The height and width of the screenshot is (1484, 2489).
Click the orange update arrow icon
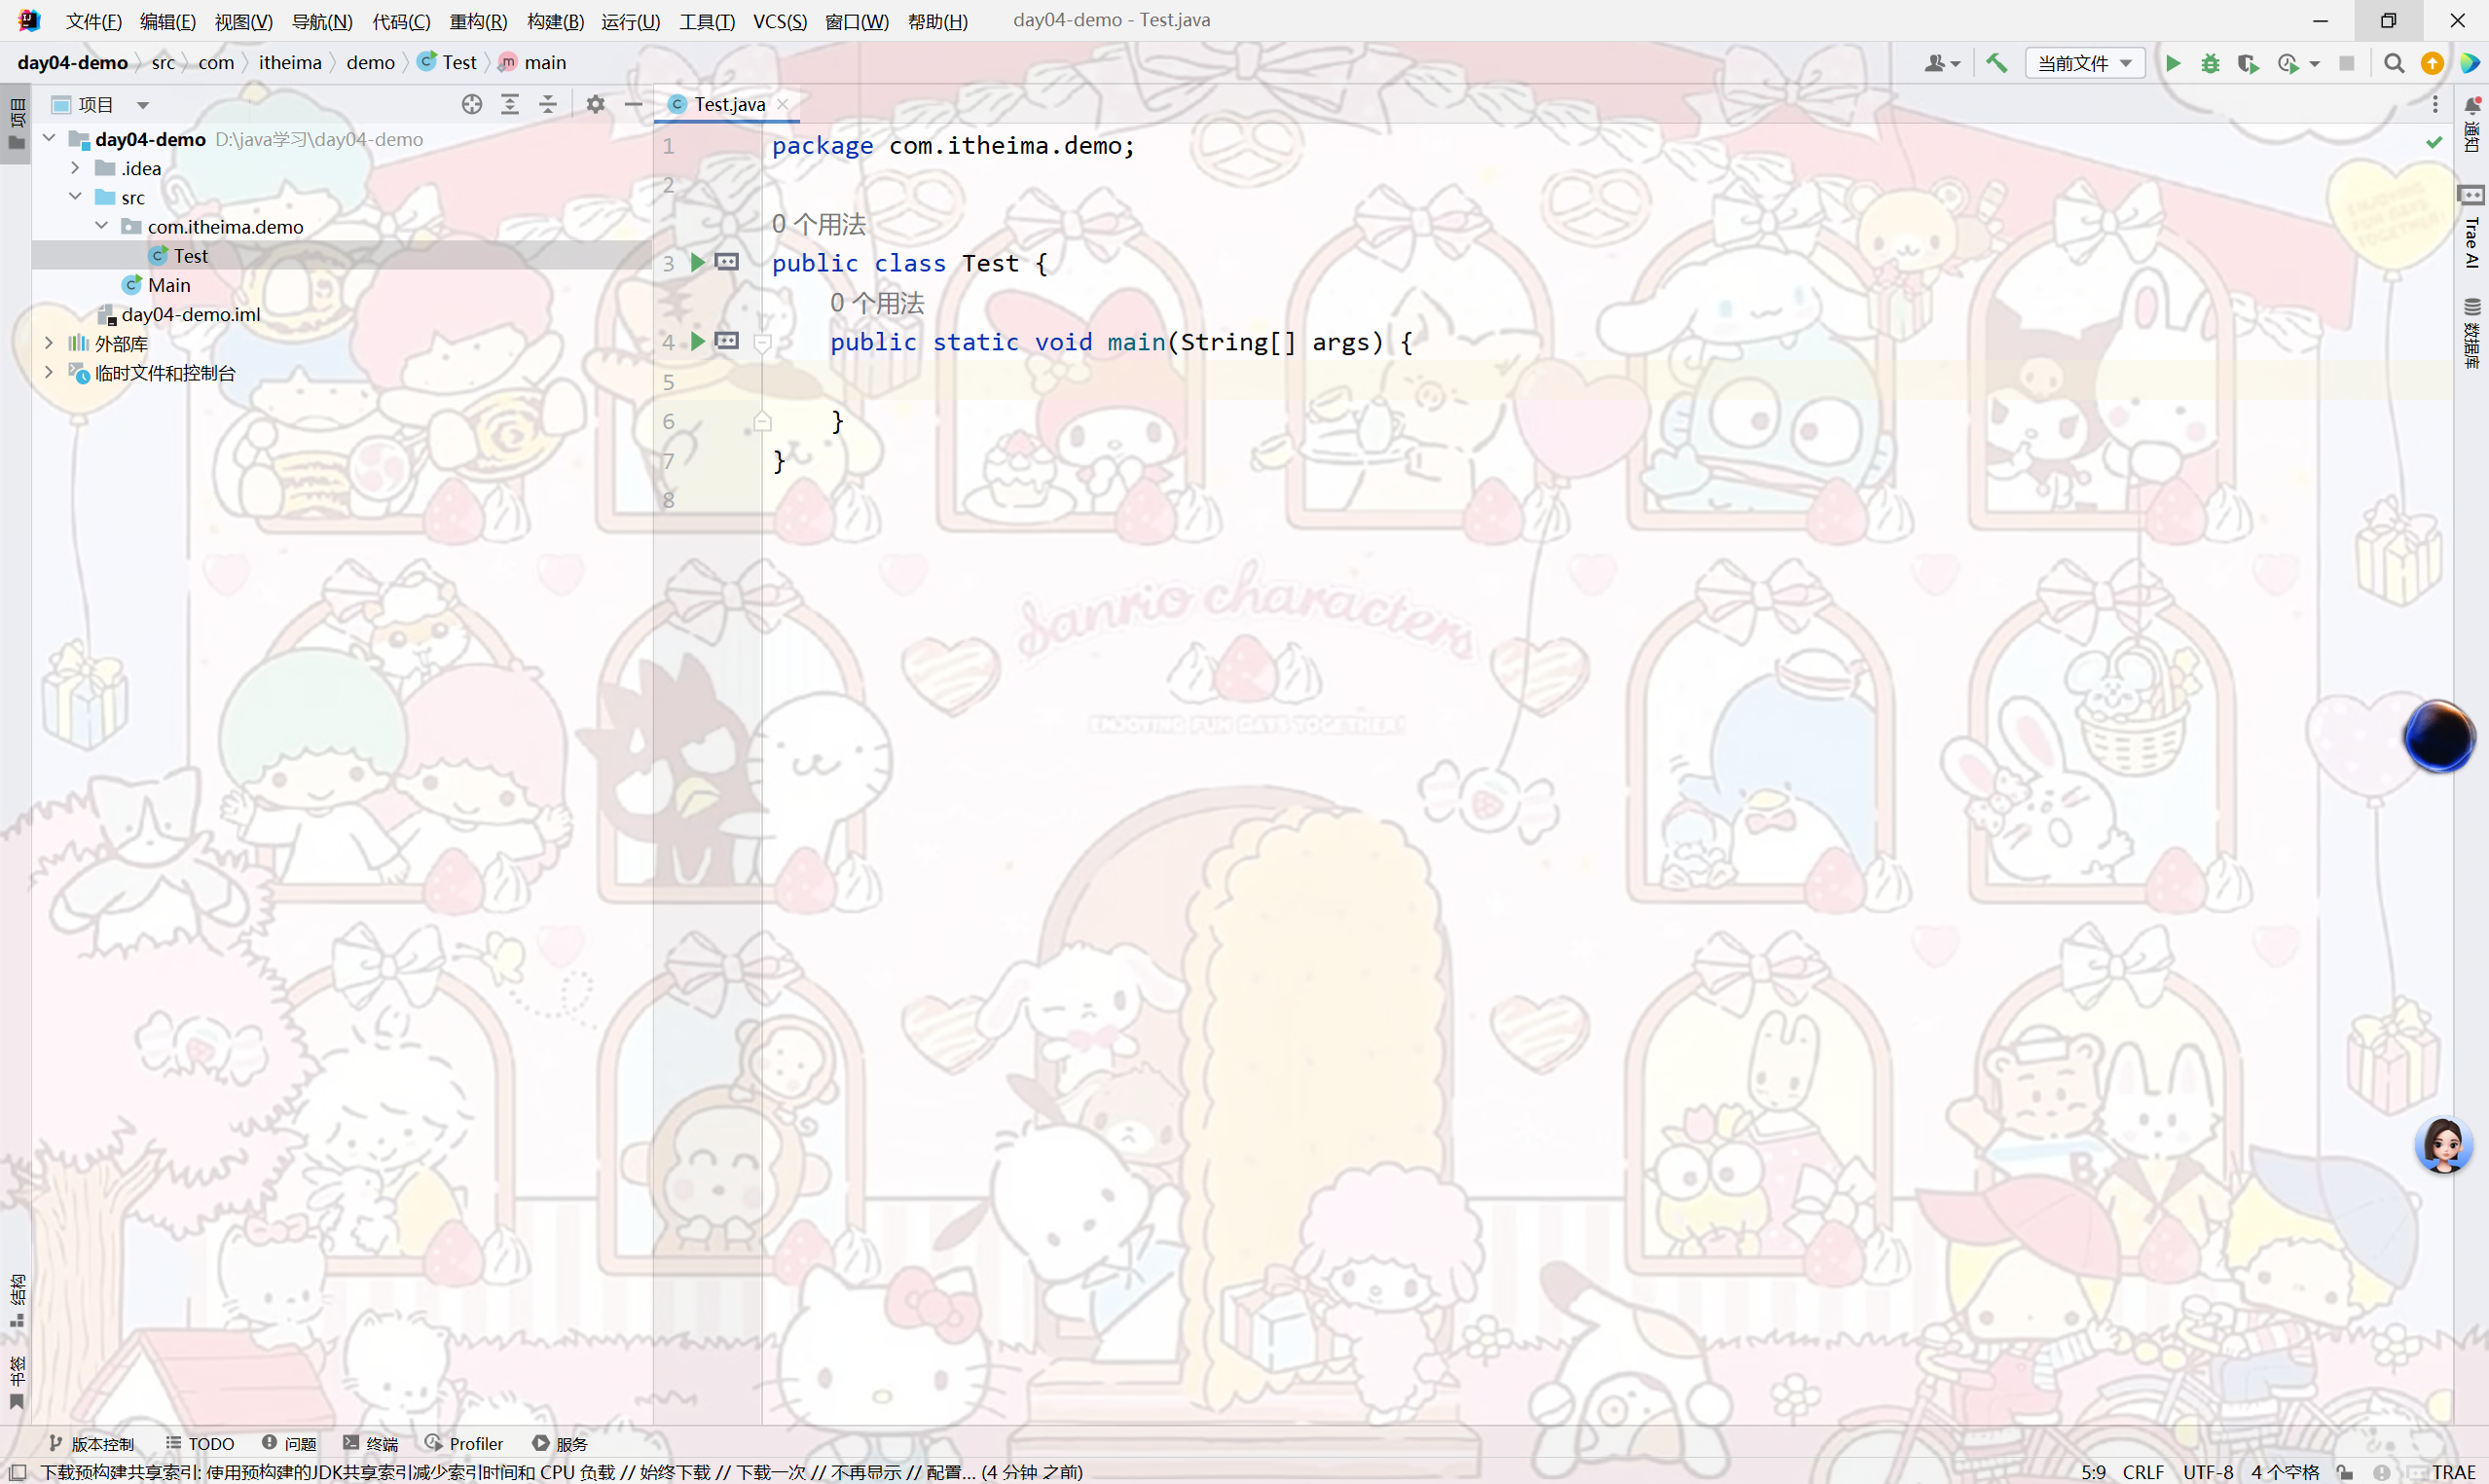coord(2432,63)
